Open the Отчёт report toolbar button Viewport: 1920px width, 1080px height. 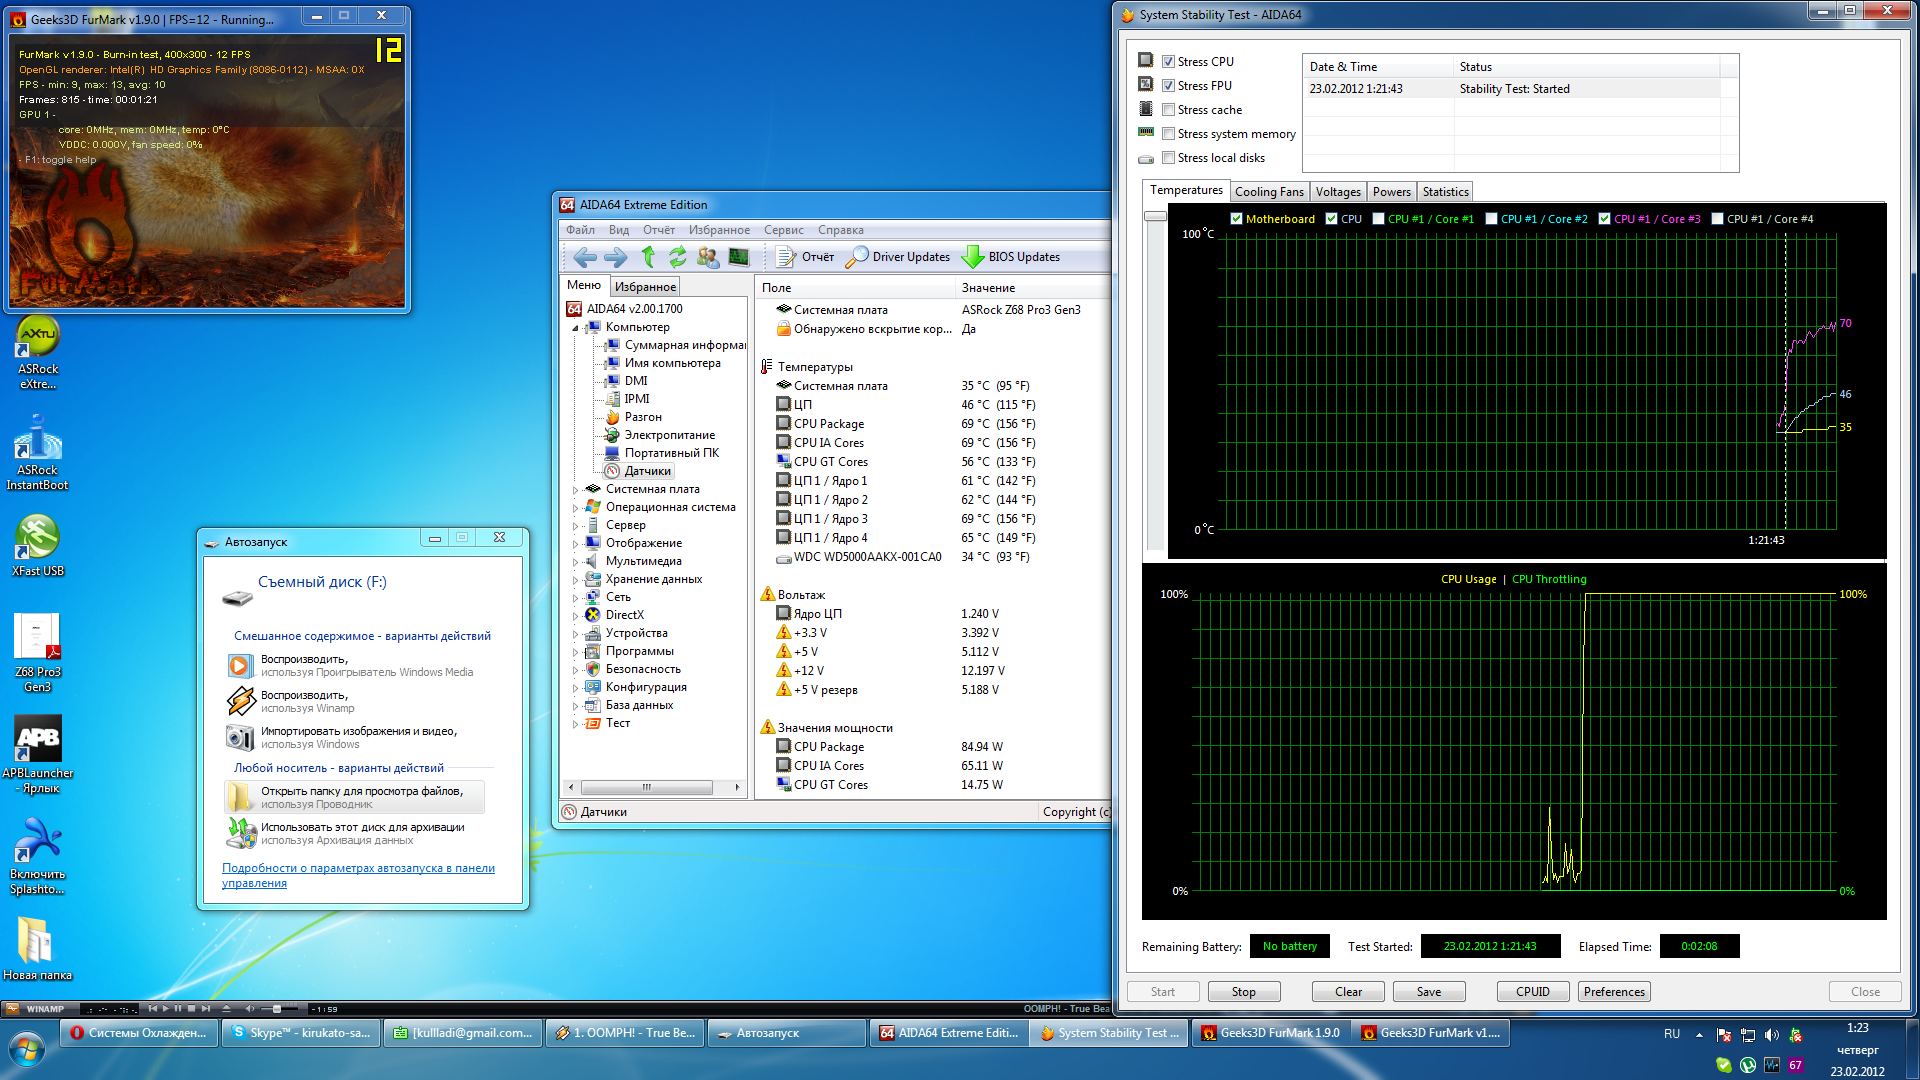point(806,257)
